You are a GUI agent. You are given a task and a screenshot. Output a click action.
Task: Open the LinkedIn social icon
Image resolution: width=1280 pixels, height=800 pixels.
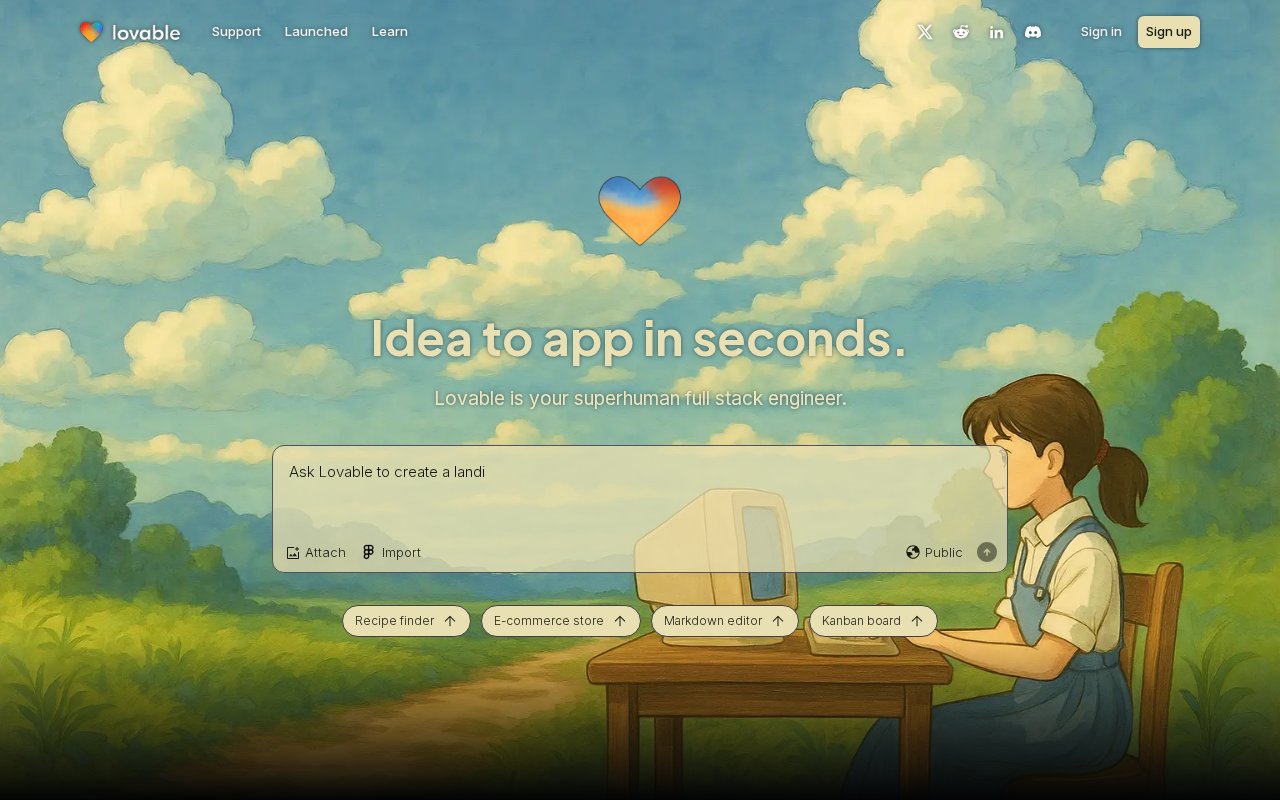click(x=997, y=32)
